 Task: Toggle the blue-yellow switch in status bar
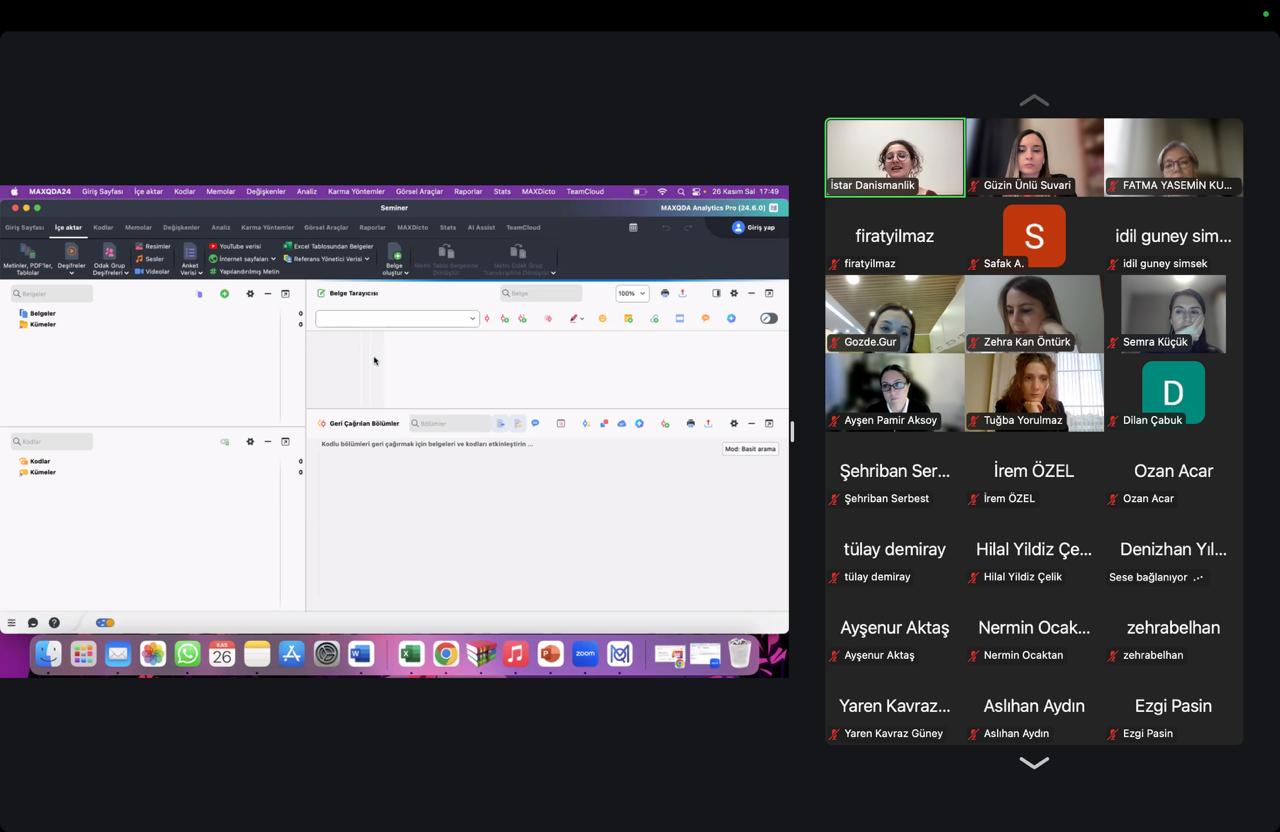point(105,623)
